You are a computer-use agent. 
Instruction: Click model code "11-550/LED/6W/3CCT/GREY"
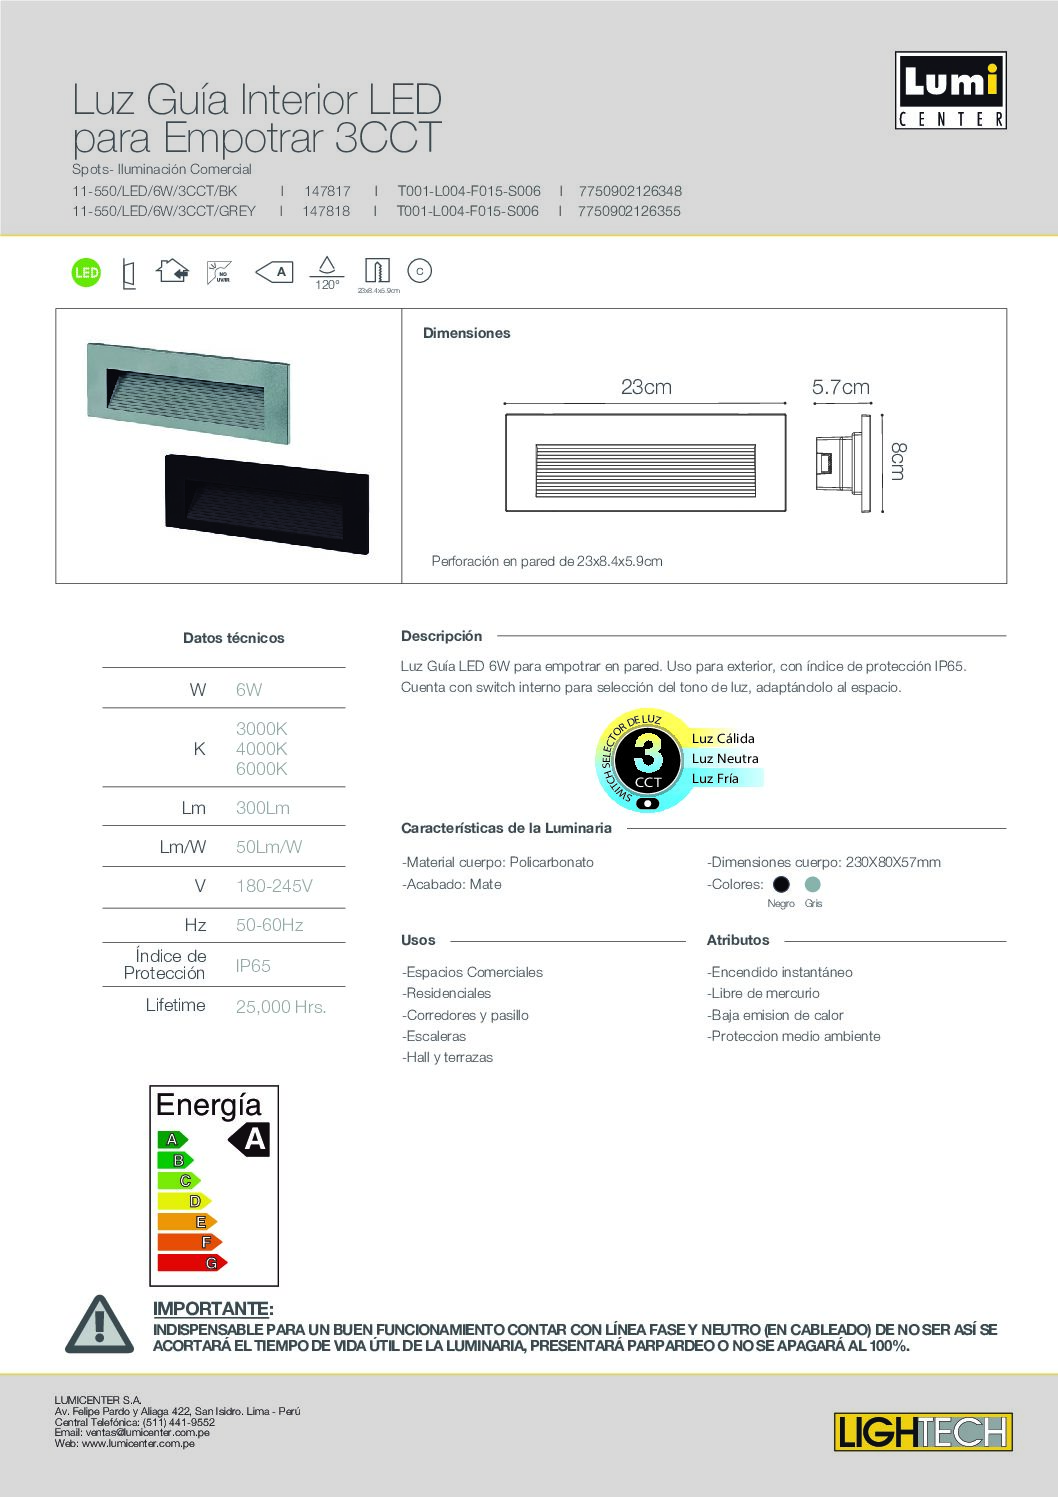164,211
